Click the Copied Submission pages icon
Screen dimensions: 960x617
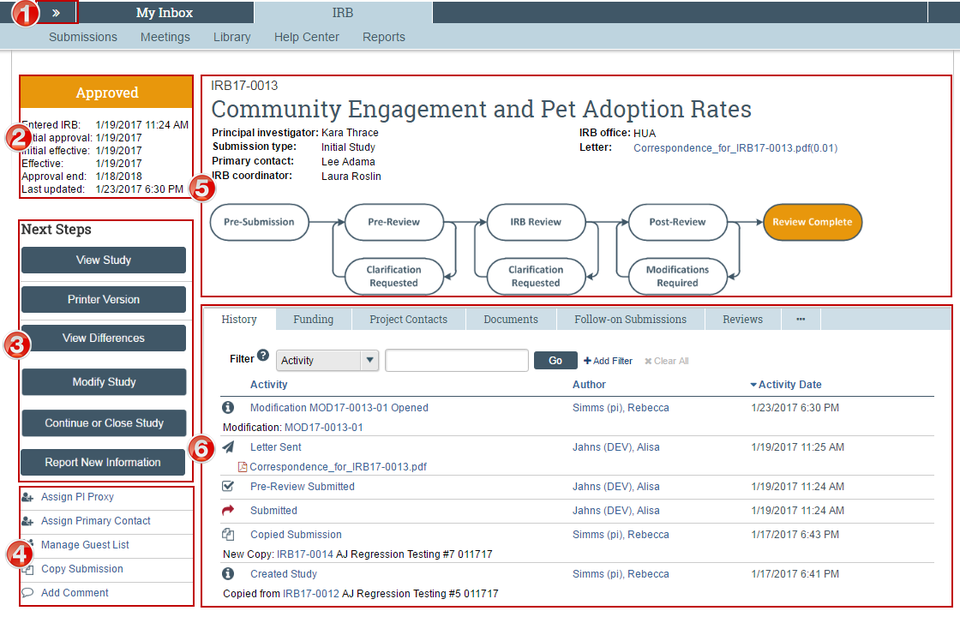pos(228,534)
